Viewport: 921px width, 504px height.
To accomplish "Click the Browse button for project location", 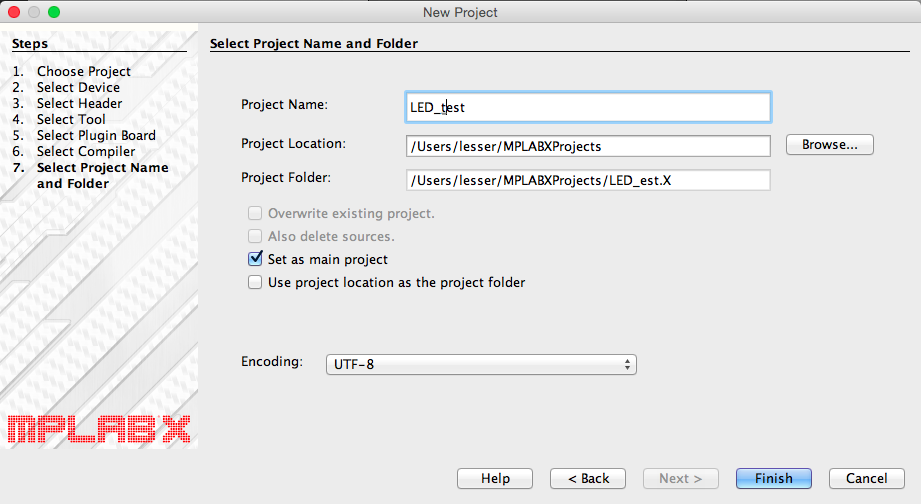I will click(x=829, y=145).
